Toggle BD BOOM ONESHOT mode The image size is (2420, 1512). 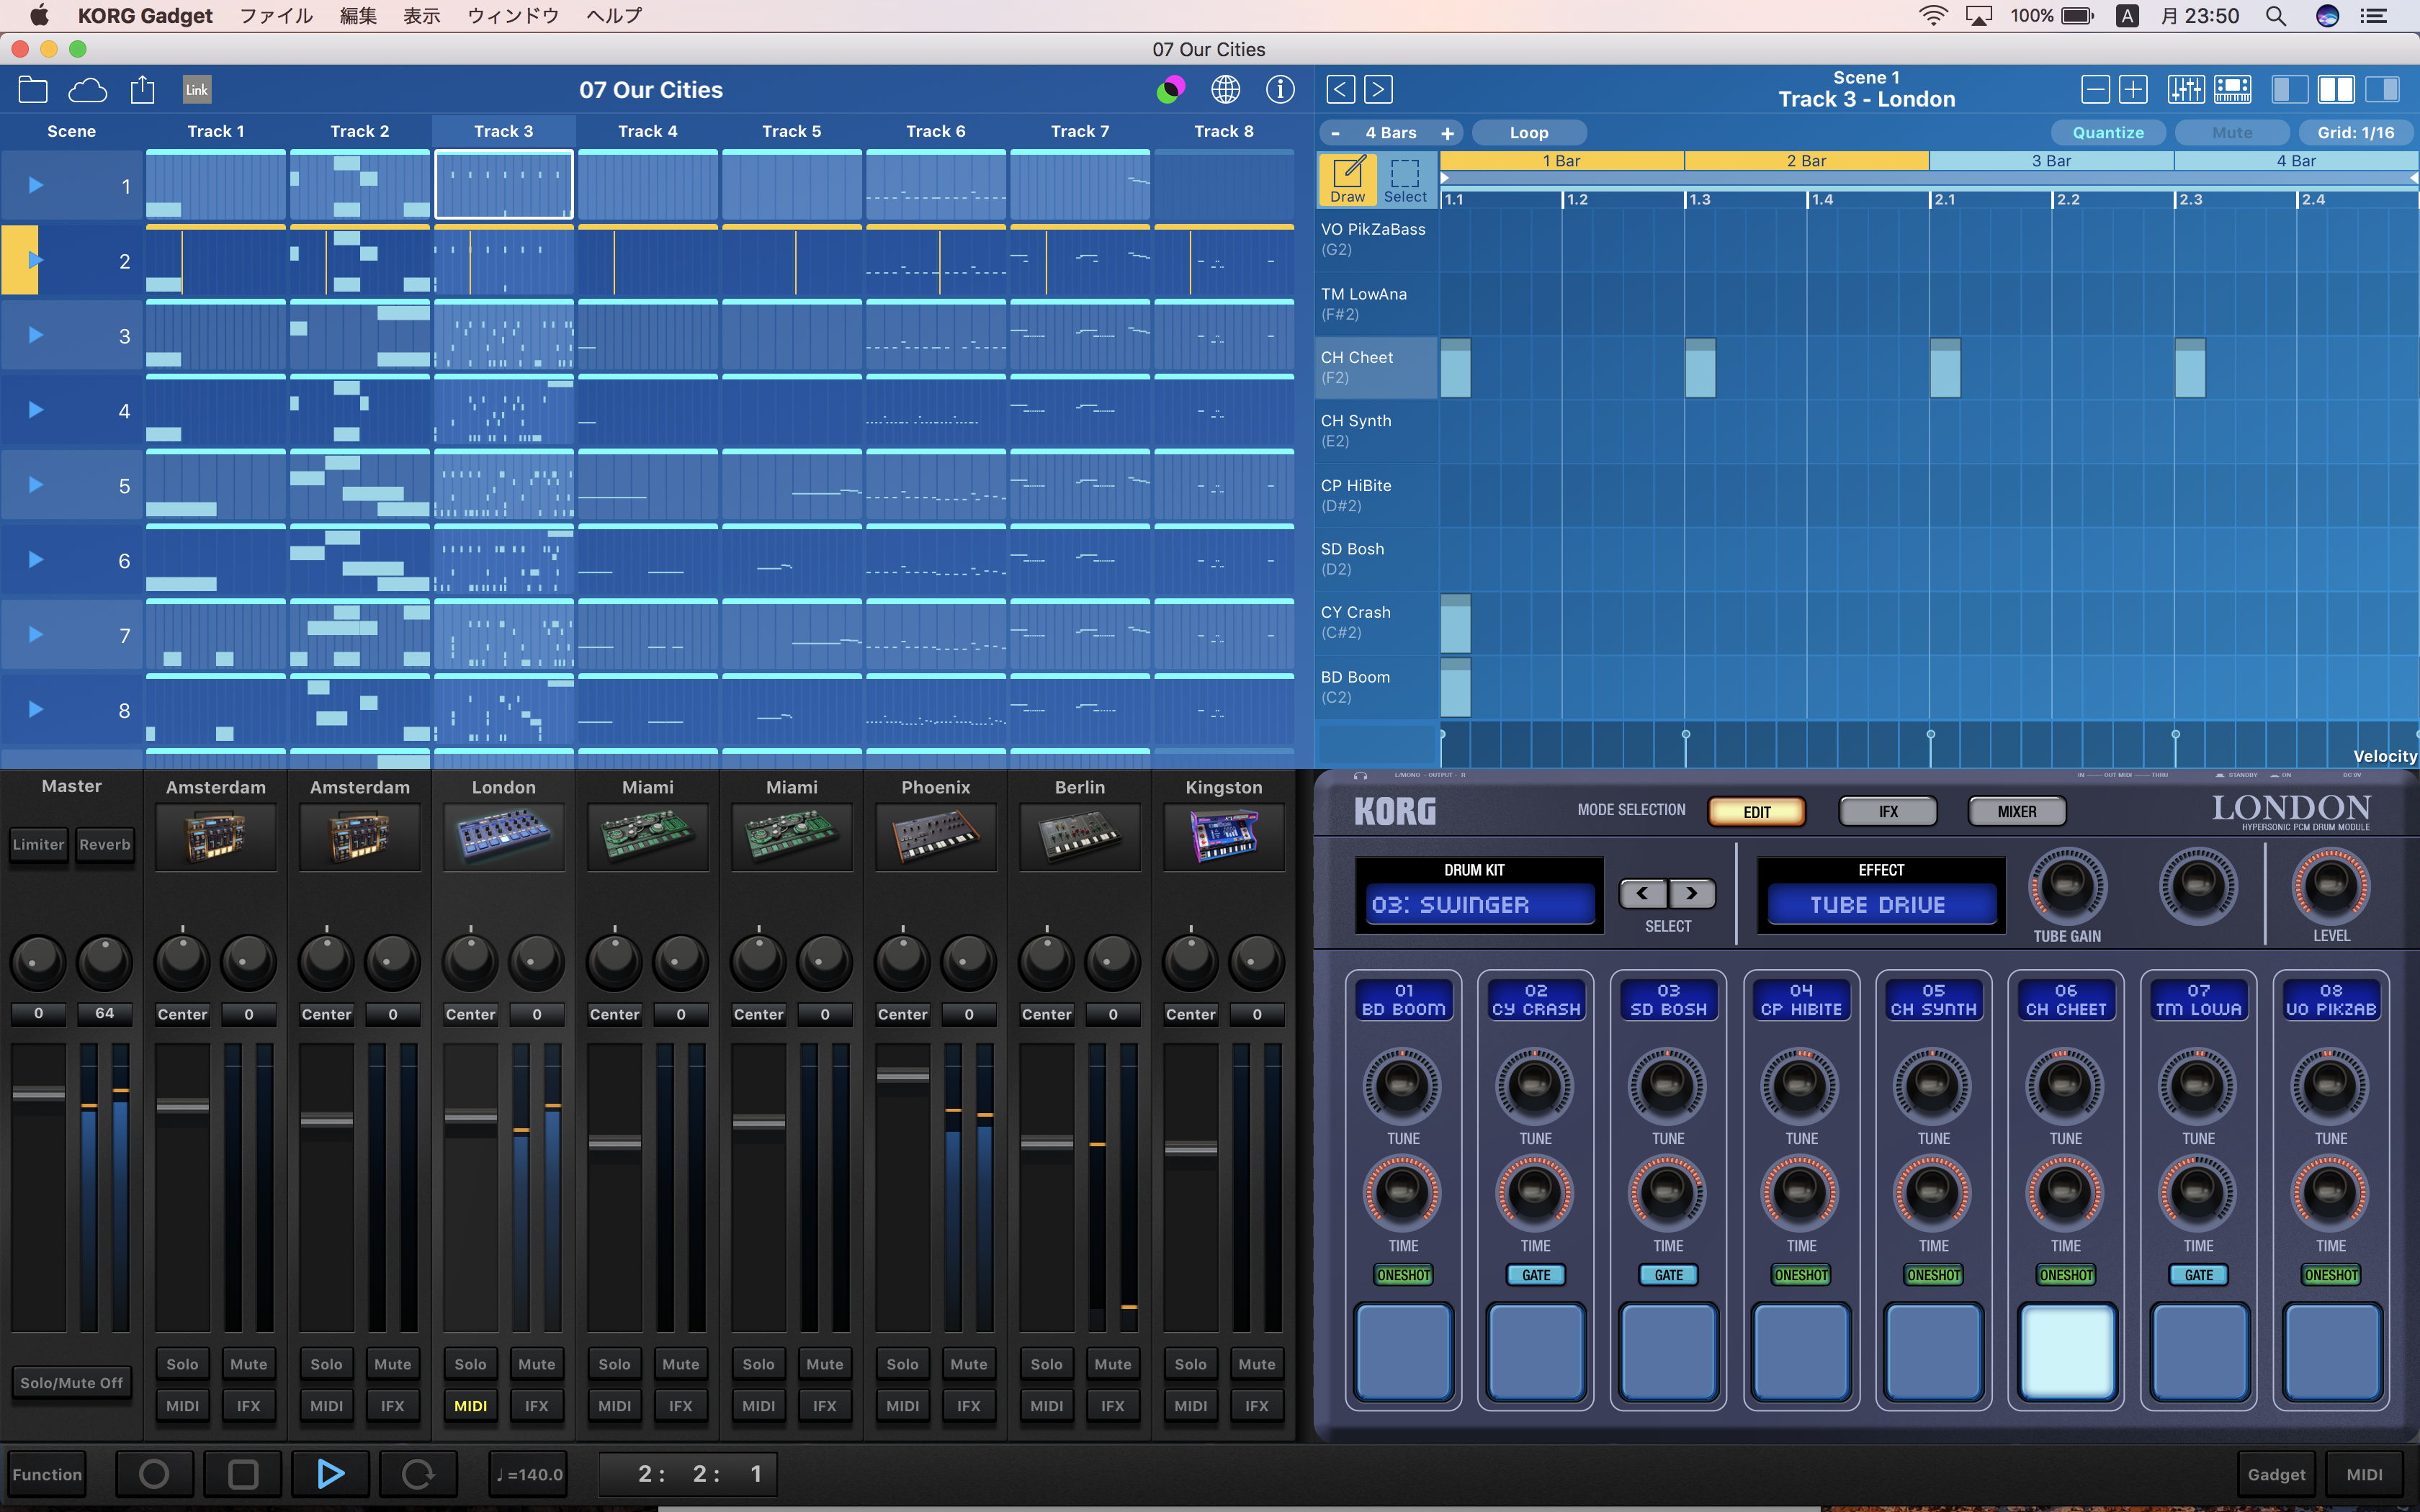(1403, 1275)
